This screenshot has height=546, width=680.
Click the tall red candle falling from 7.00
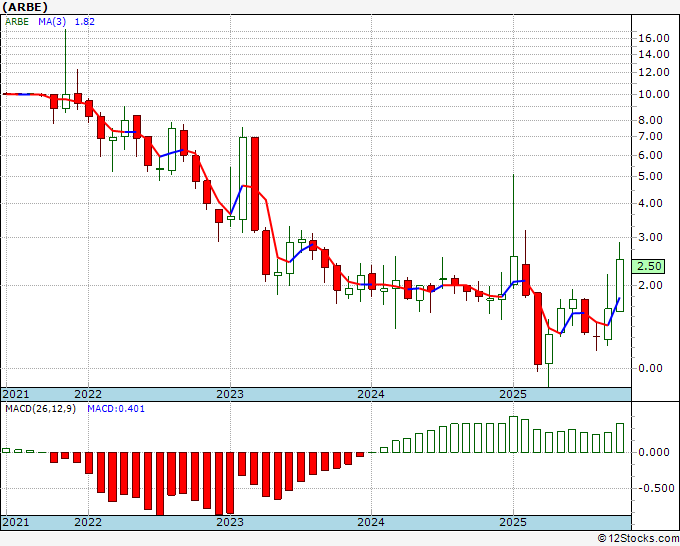pyautogui.click(x=255, y=184)
